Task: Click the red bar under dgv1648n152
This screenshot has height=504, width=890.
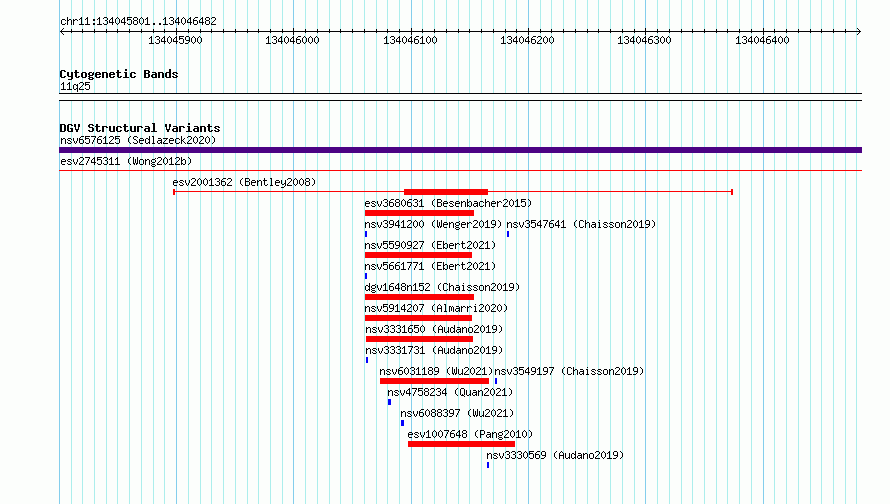Action: pos(419,297)
